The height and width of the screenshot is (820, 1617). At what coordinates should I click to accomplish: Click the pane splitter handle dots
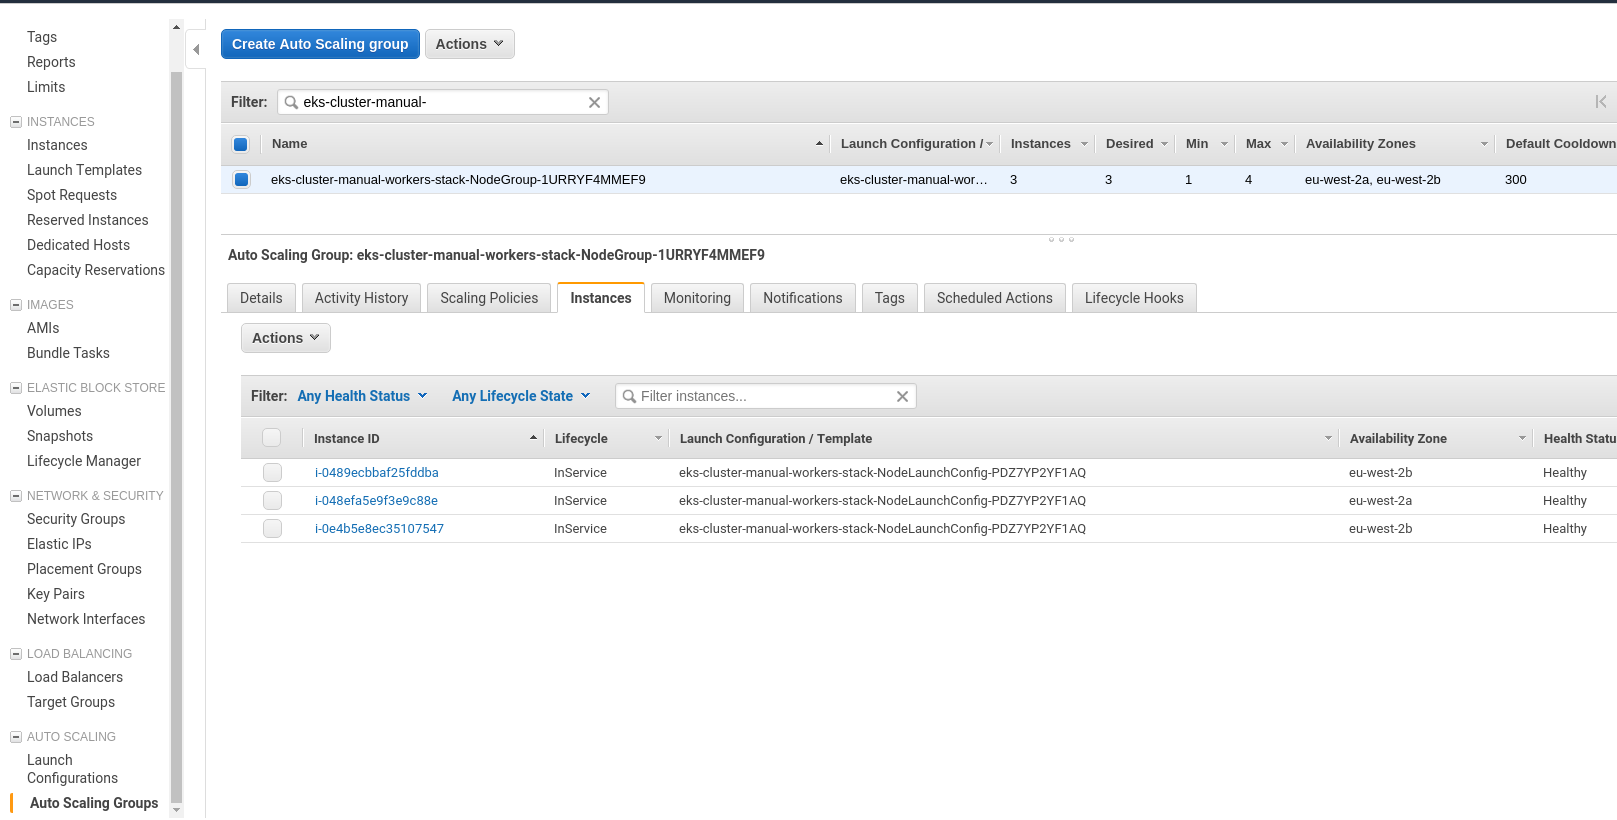click(1061, 239)
